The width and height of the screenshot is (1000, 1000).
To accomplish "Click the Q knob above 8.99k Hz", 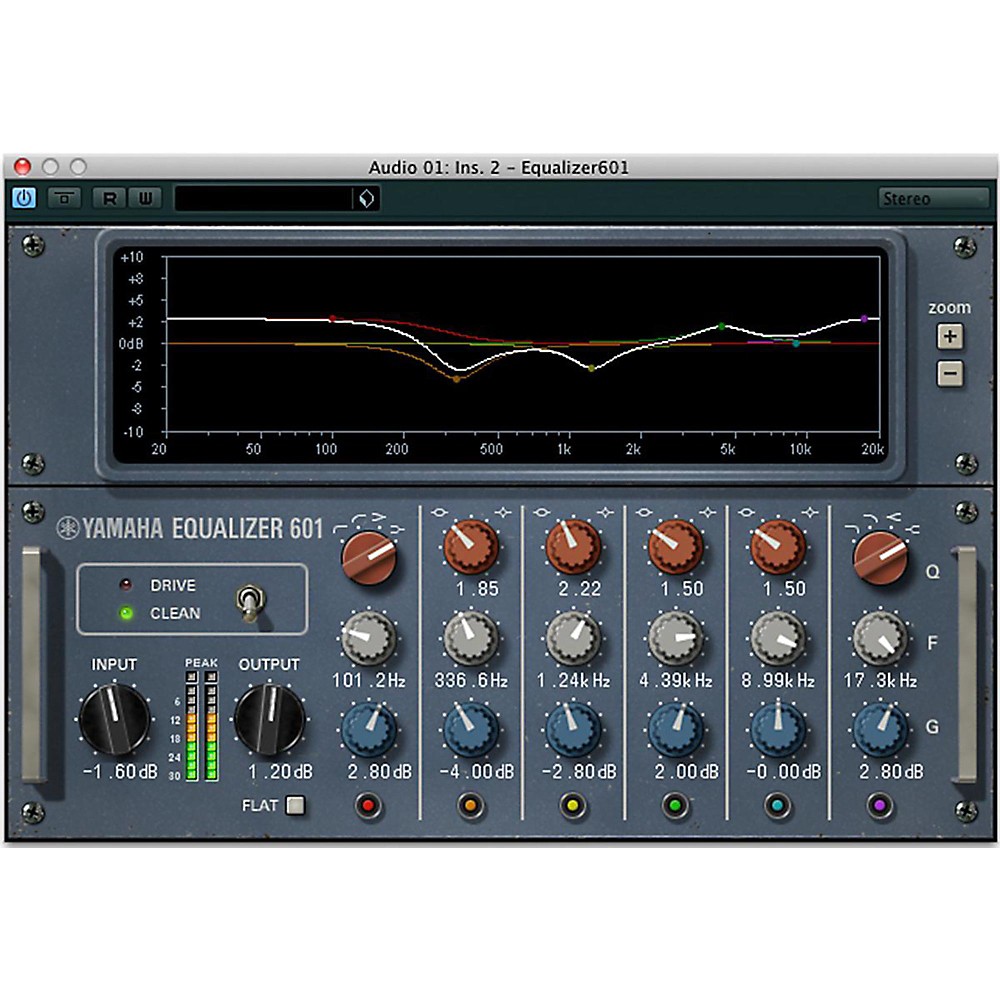I will [x=777, y=547].
